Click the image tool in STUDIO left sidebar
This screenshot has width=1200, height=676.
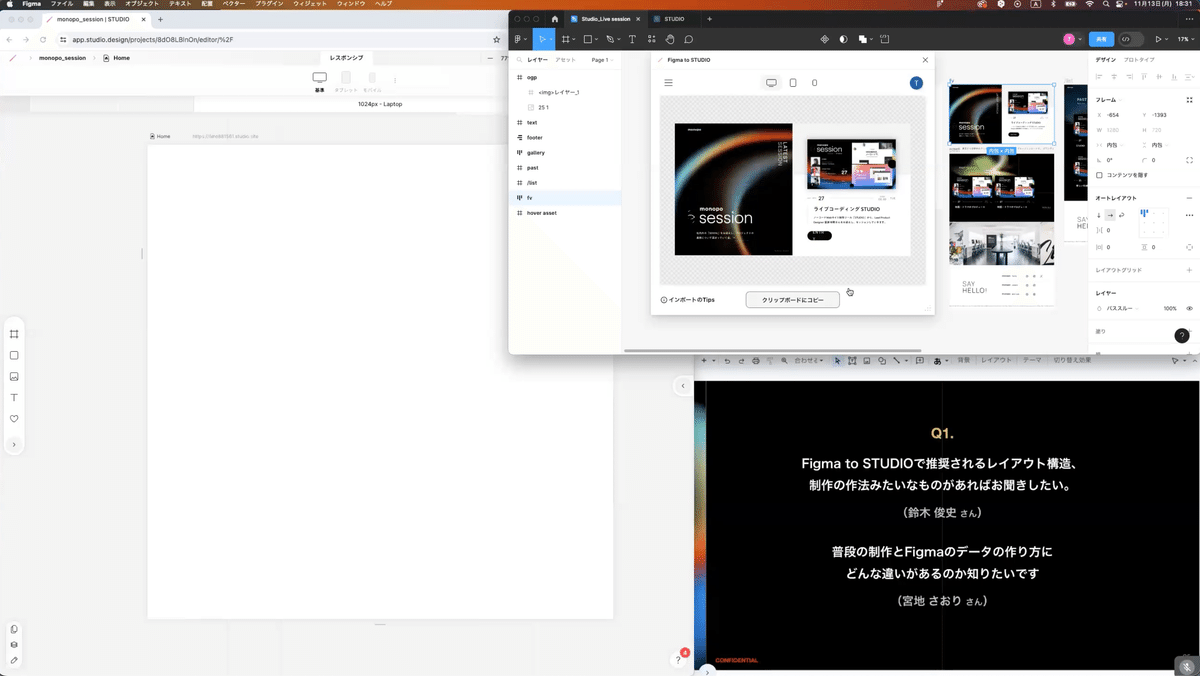[x=14, y=376]
